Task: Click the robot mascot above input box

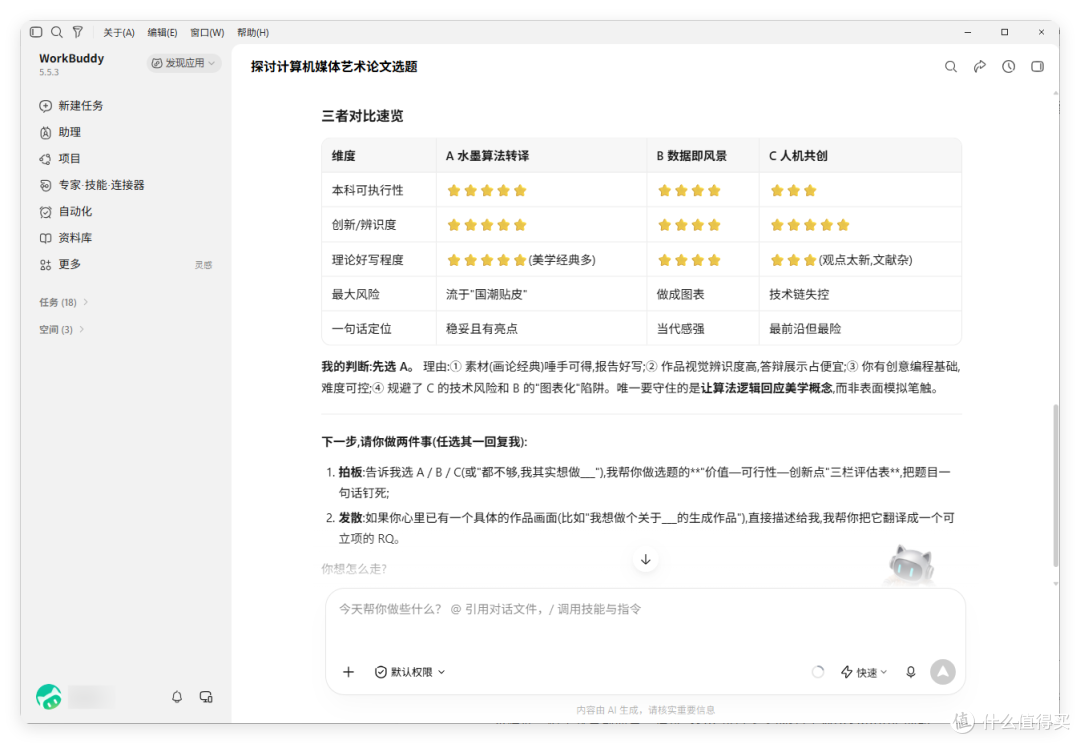Action: tap(911, 565)
